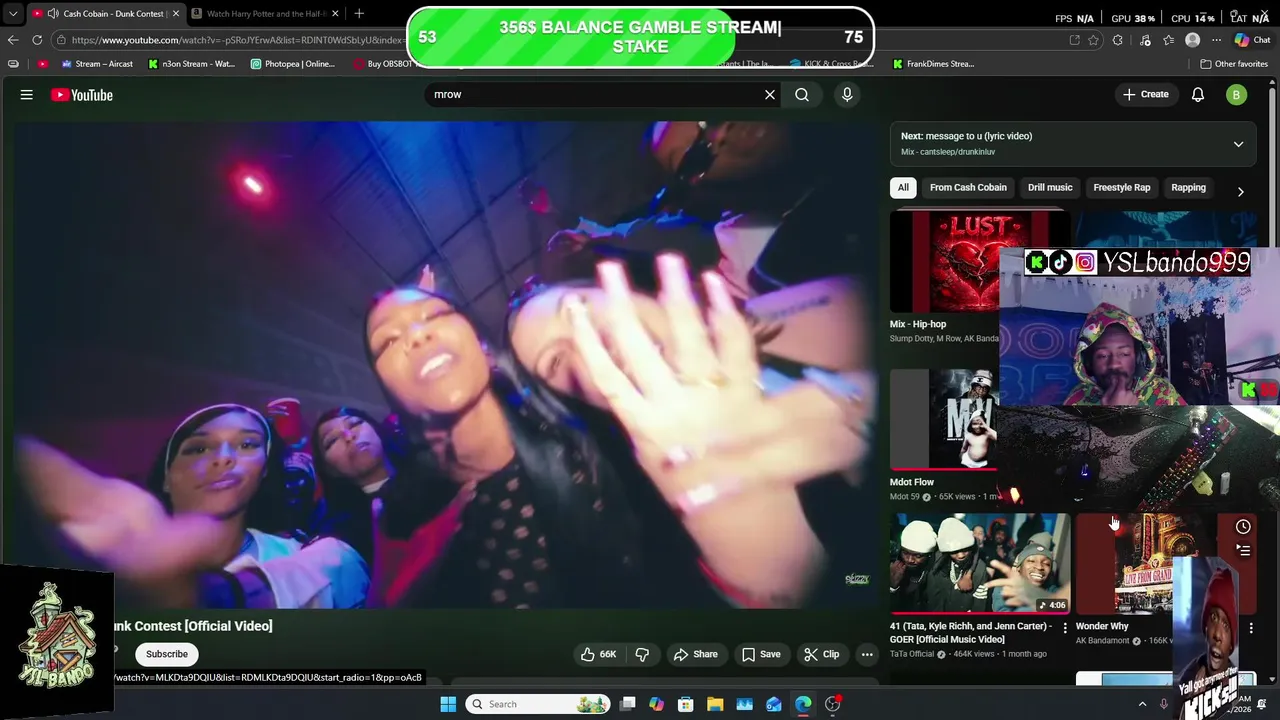
Task: Go to the YouTube home logo
Action: click(82, 95)
